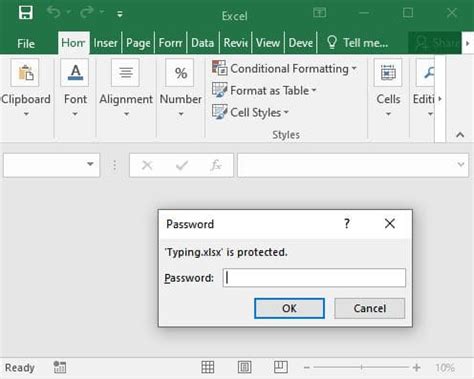Expand the formula bar
Image resolution: width=474 pixels, height=379 pixels.
(x=461, y=164)
